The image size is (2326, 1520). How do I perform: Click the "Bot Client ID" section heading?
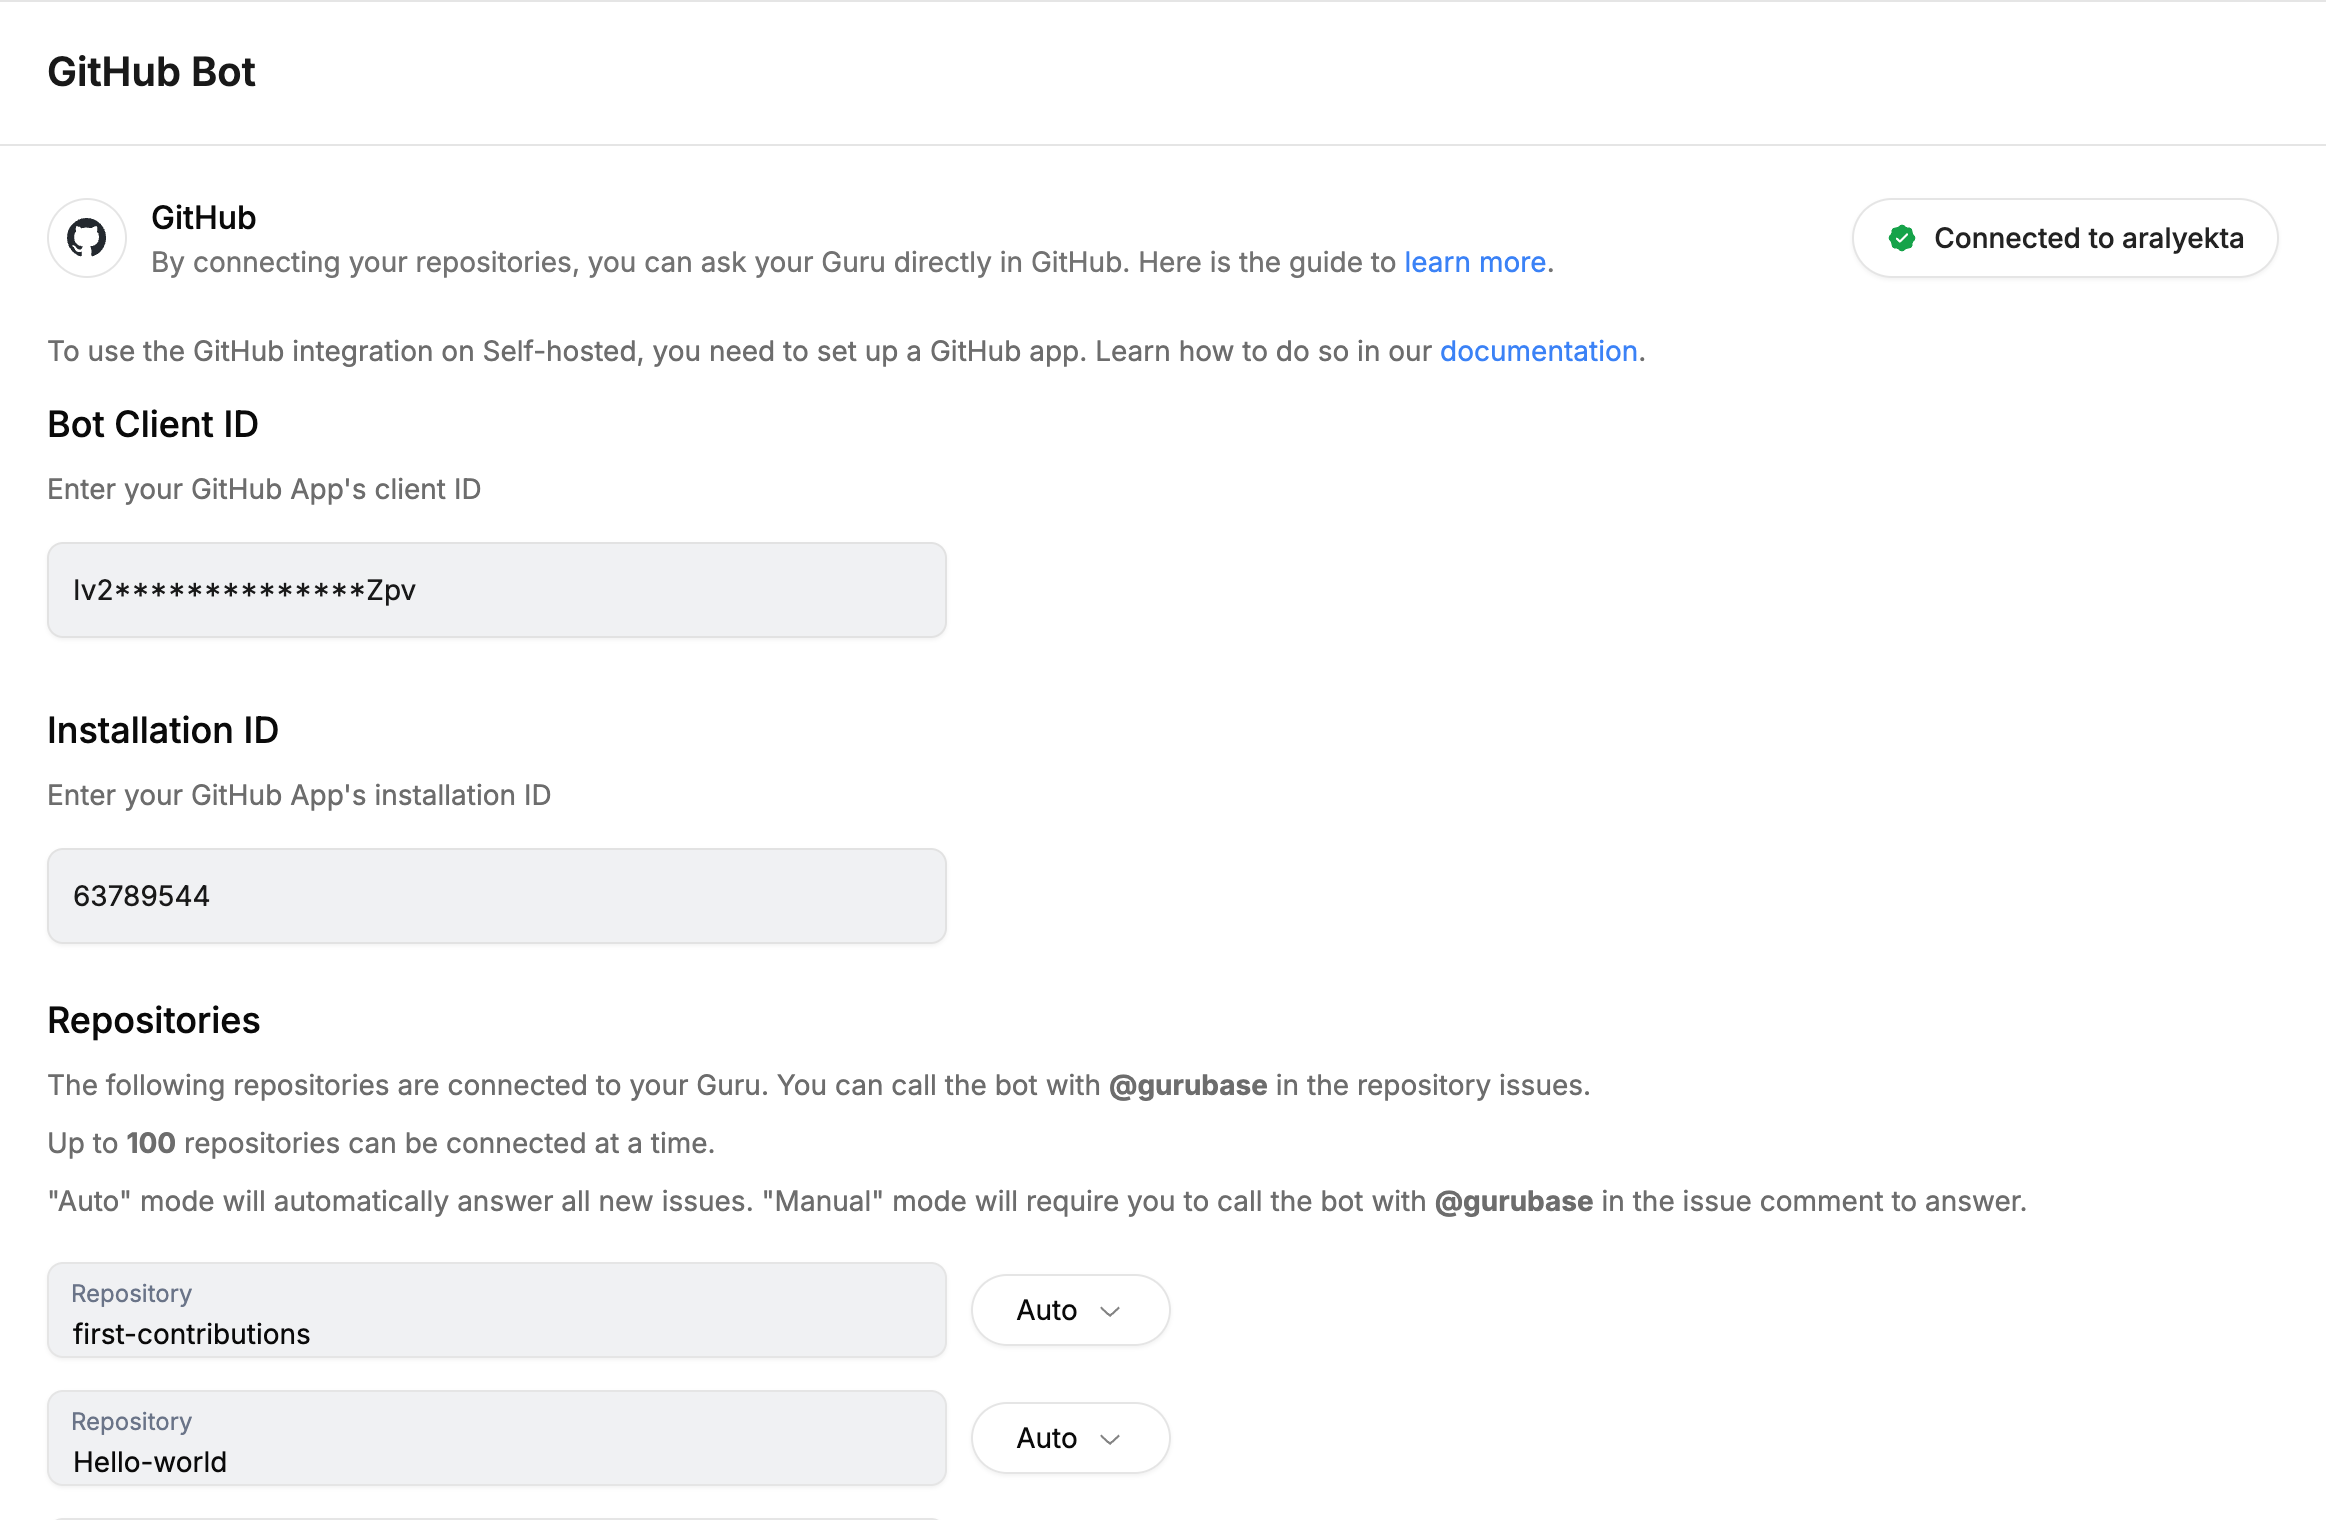(x=152, y=424)
